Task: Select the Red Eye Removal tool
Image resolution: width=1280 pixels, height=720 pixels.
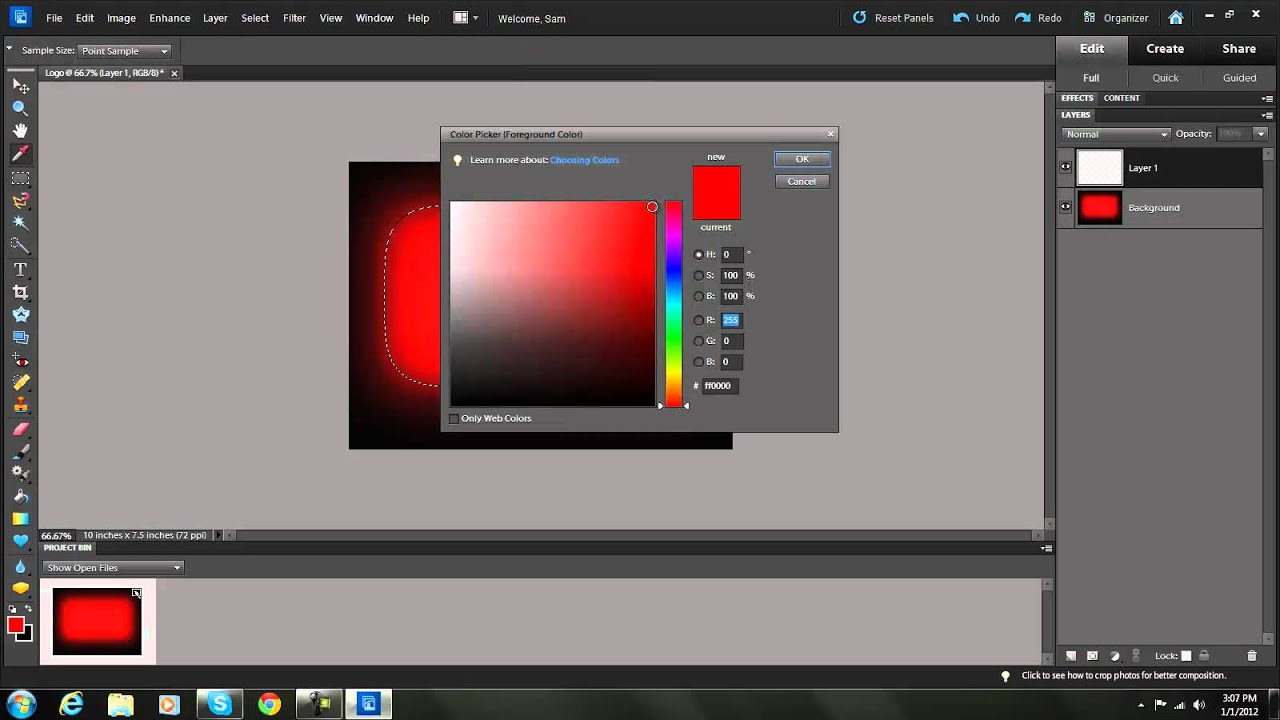Action: pyautogui.click(x=20, y=360)
